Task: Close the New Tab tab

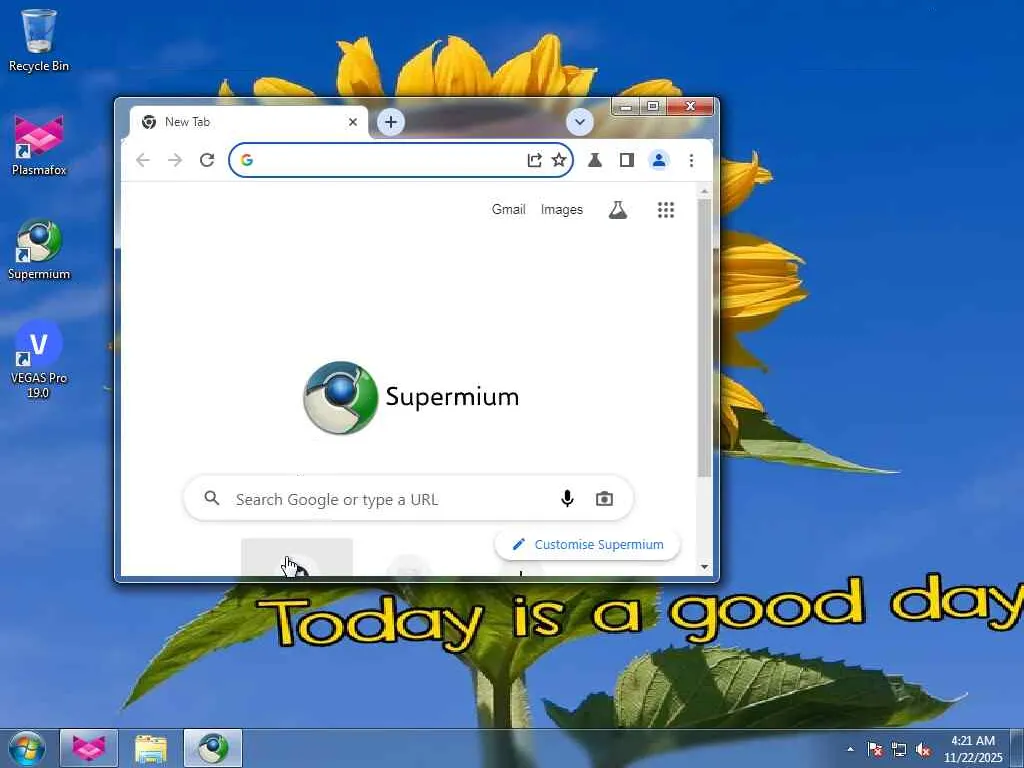Action: (x=353, y=122)
